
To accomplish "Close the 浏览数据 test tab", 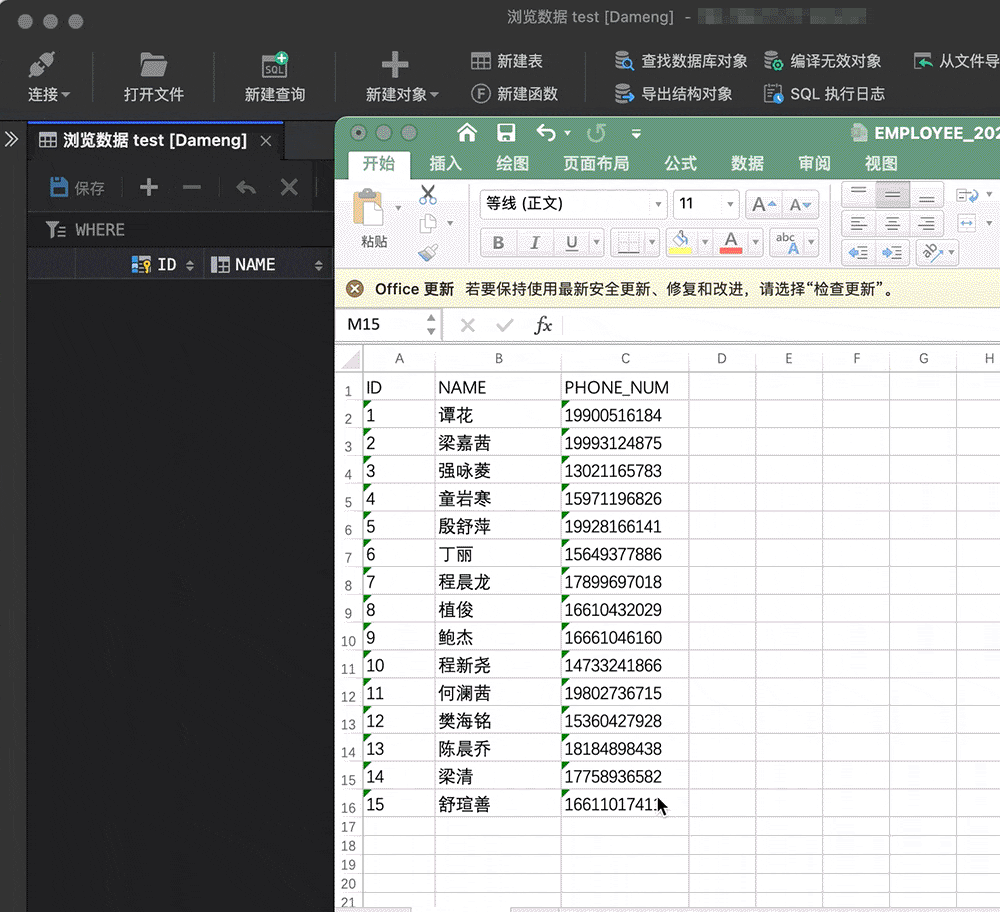I will (x=266, y=141).
